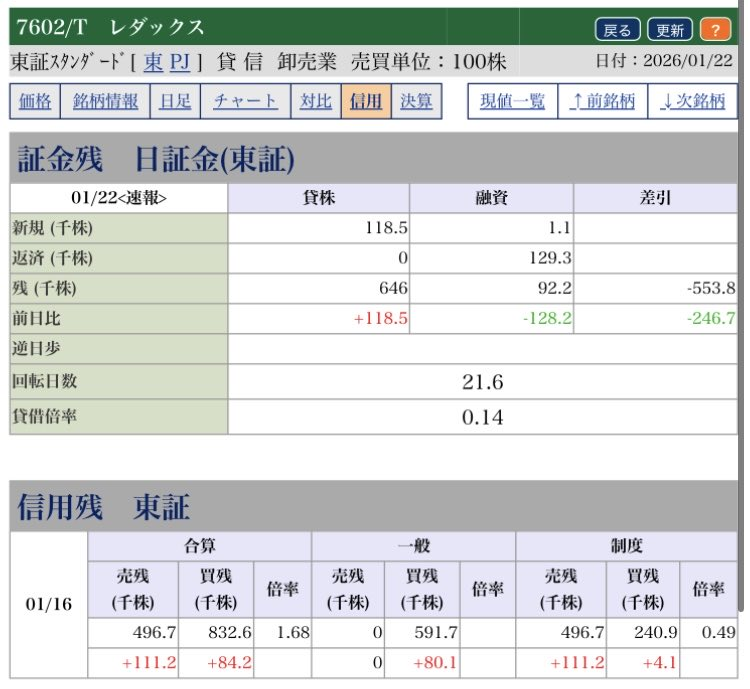Open the 対比 comparison tab
Screen dimensions: 750x689
click(x=316, y=101)
